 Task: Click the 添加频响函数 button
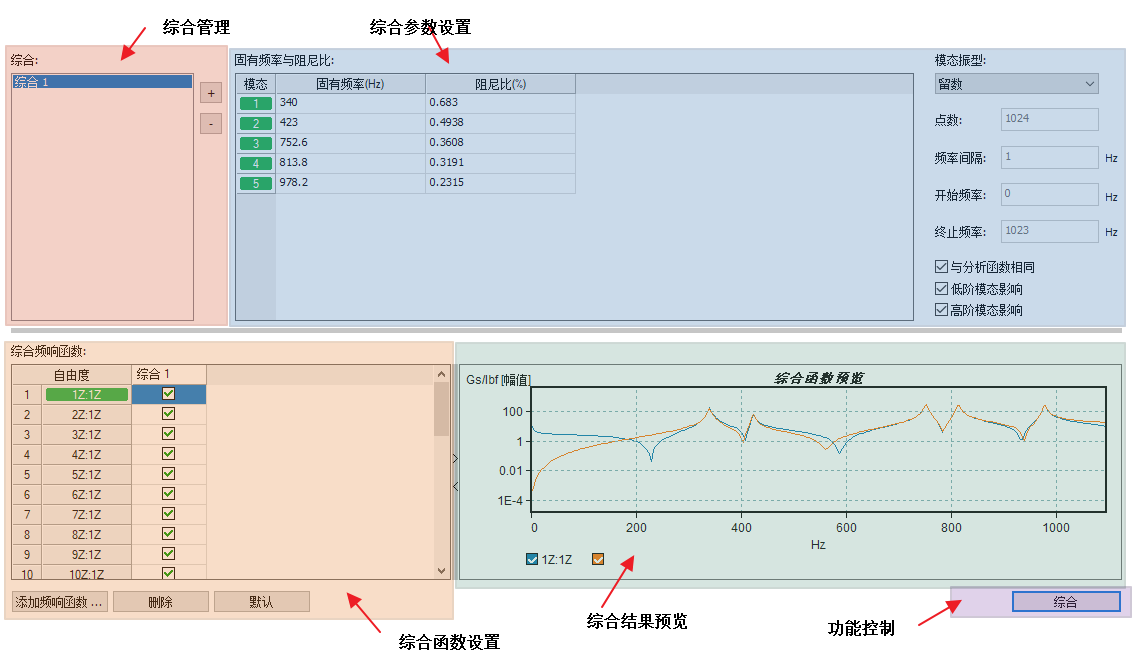pyautogui.click(x=59, y=602)
